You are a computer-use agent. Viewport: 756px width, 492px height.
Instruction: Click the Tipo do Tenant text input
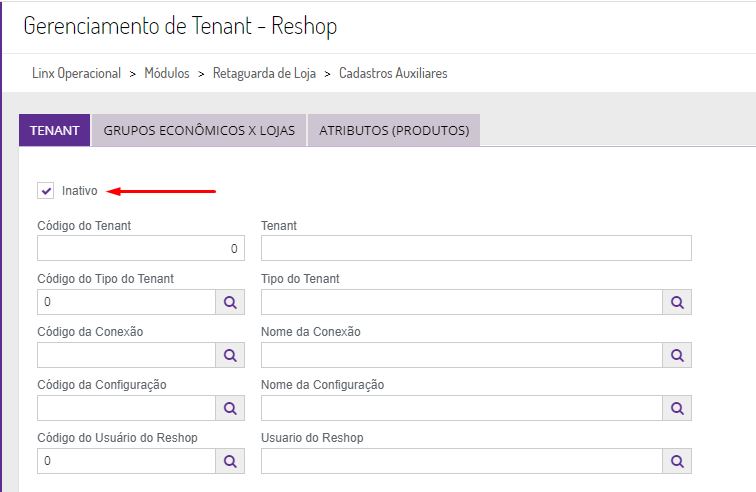click(x=461, y=302)
